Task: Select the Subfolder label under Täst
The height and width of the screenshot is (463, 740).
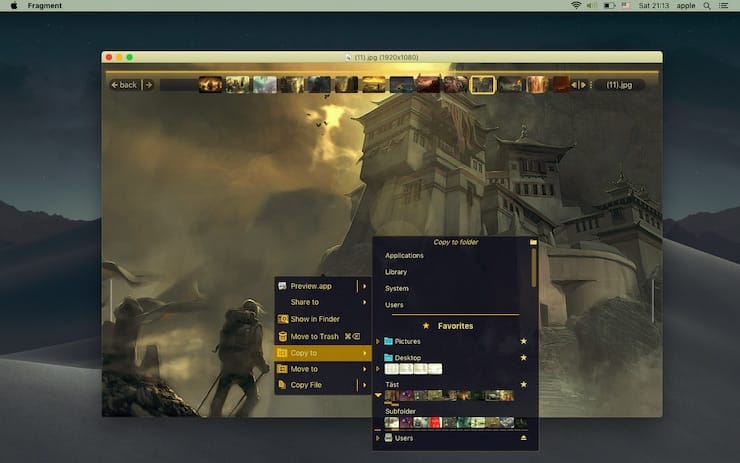Action: [x=400, y=411]
